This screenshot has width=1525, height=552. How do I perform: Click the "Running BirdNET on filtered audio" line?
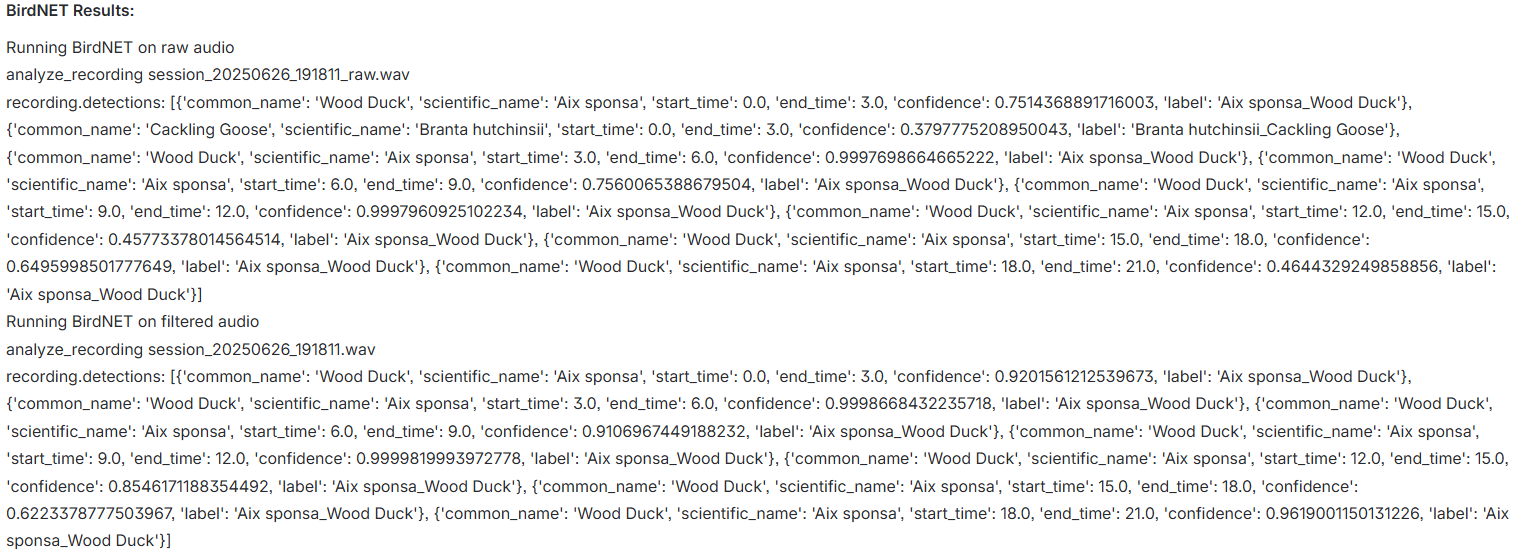(132, 322)
